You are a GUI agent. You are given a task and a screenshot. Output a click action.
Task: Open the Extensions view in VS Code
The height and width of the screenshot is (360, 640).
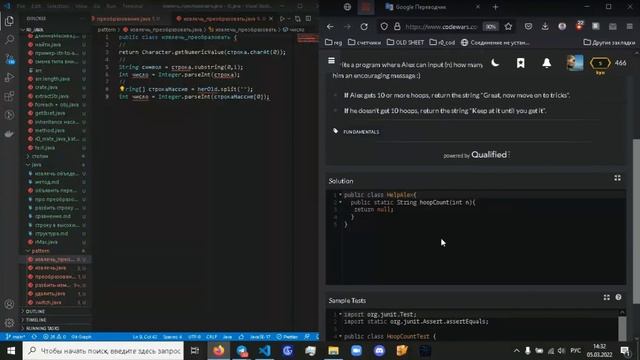click(x=9, y=96)
